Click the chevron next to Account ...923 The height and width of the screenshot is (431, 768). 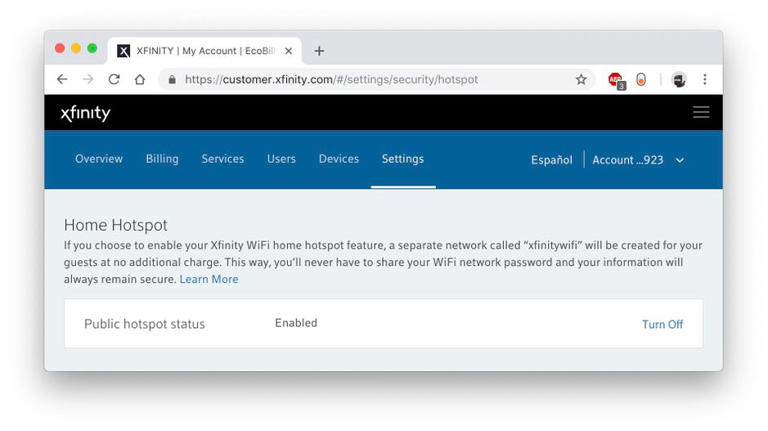coord(680,161)
